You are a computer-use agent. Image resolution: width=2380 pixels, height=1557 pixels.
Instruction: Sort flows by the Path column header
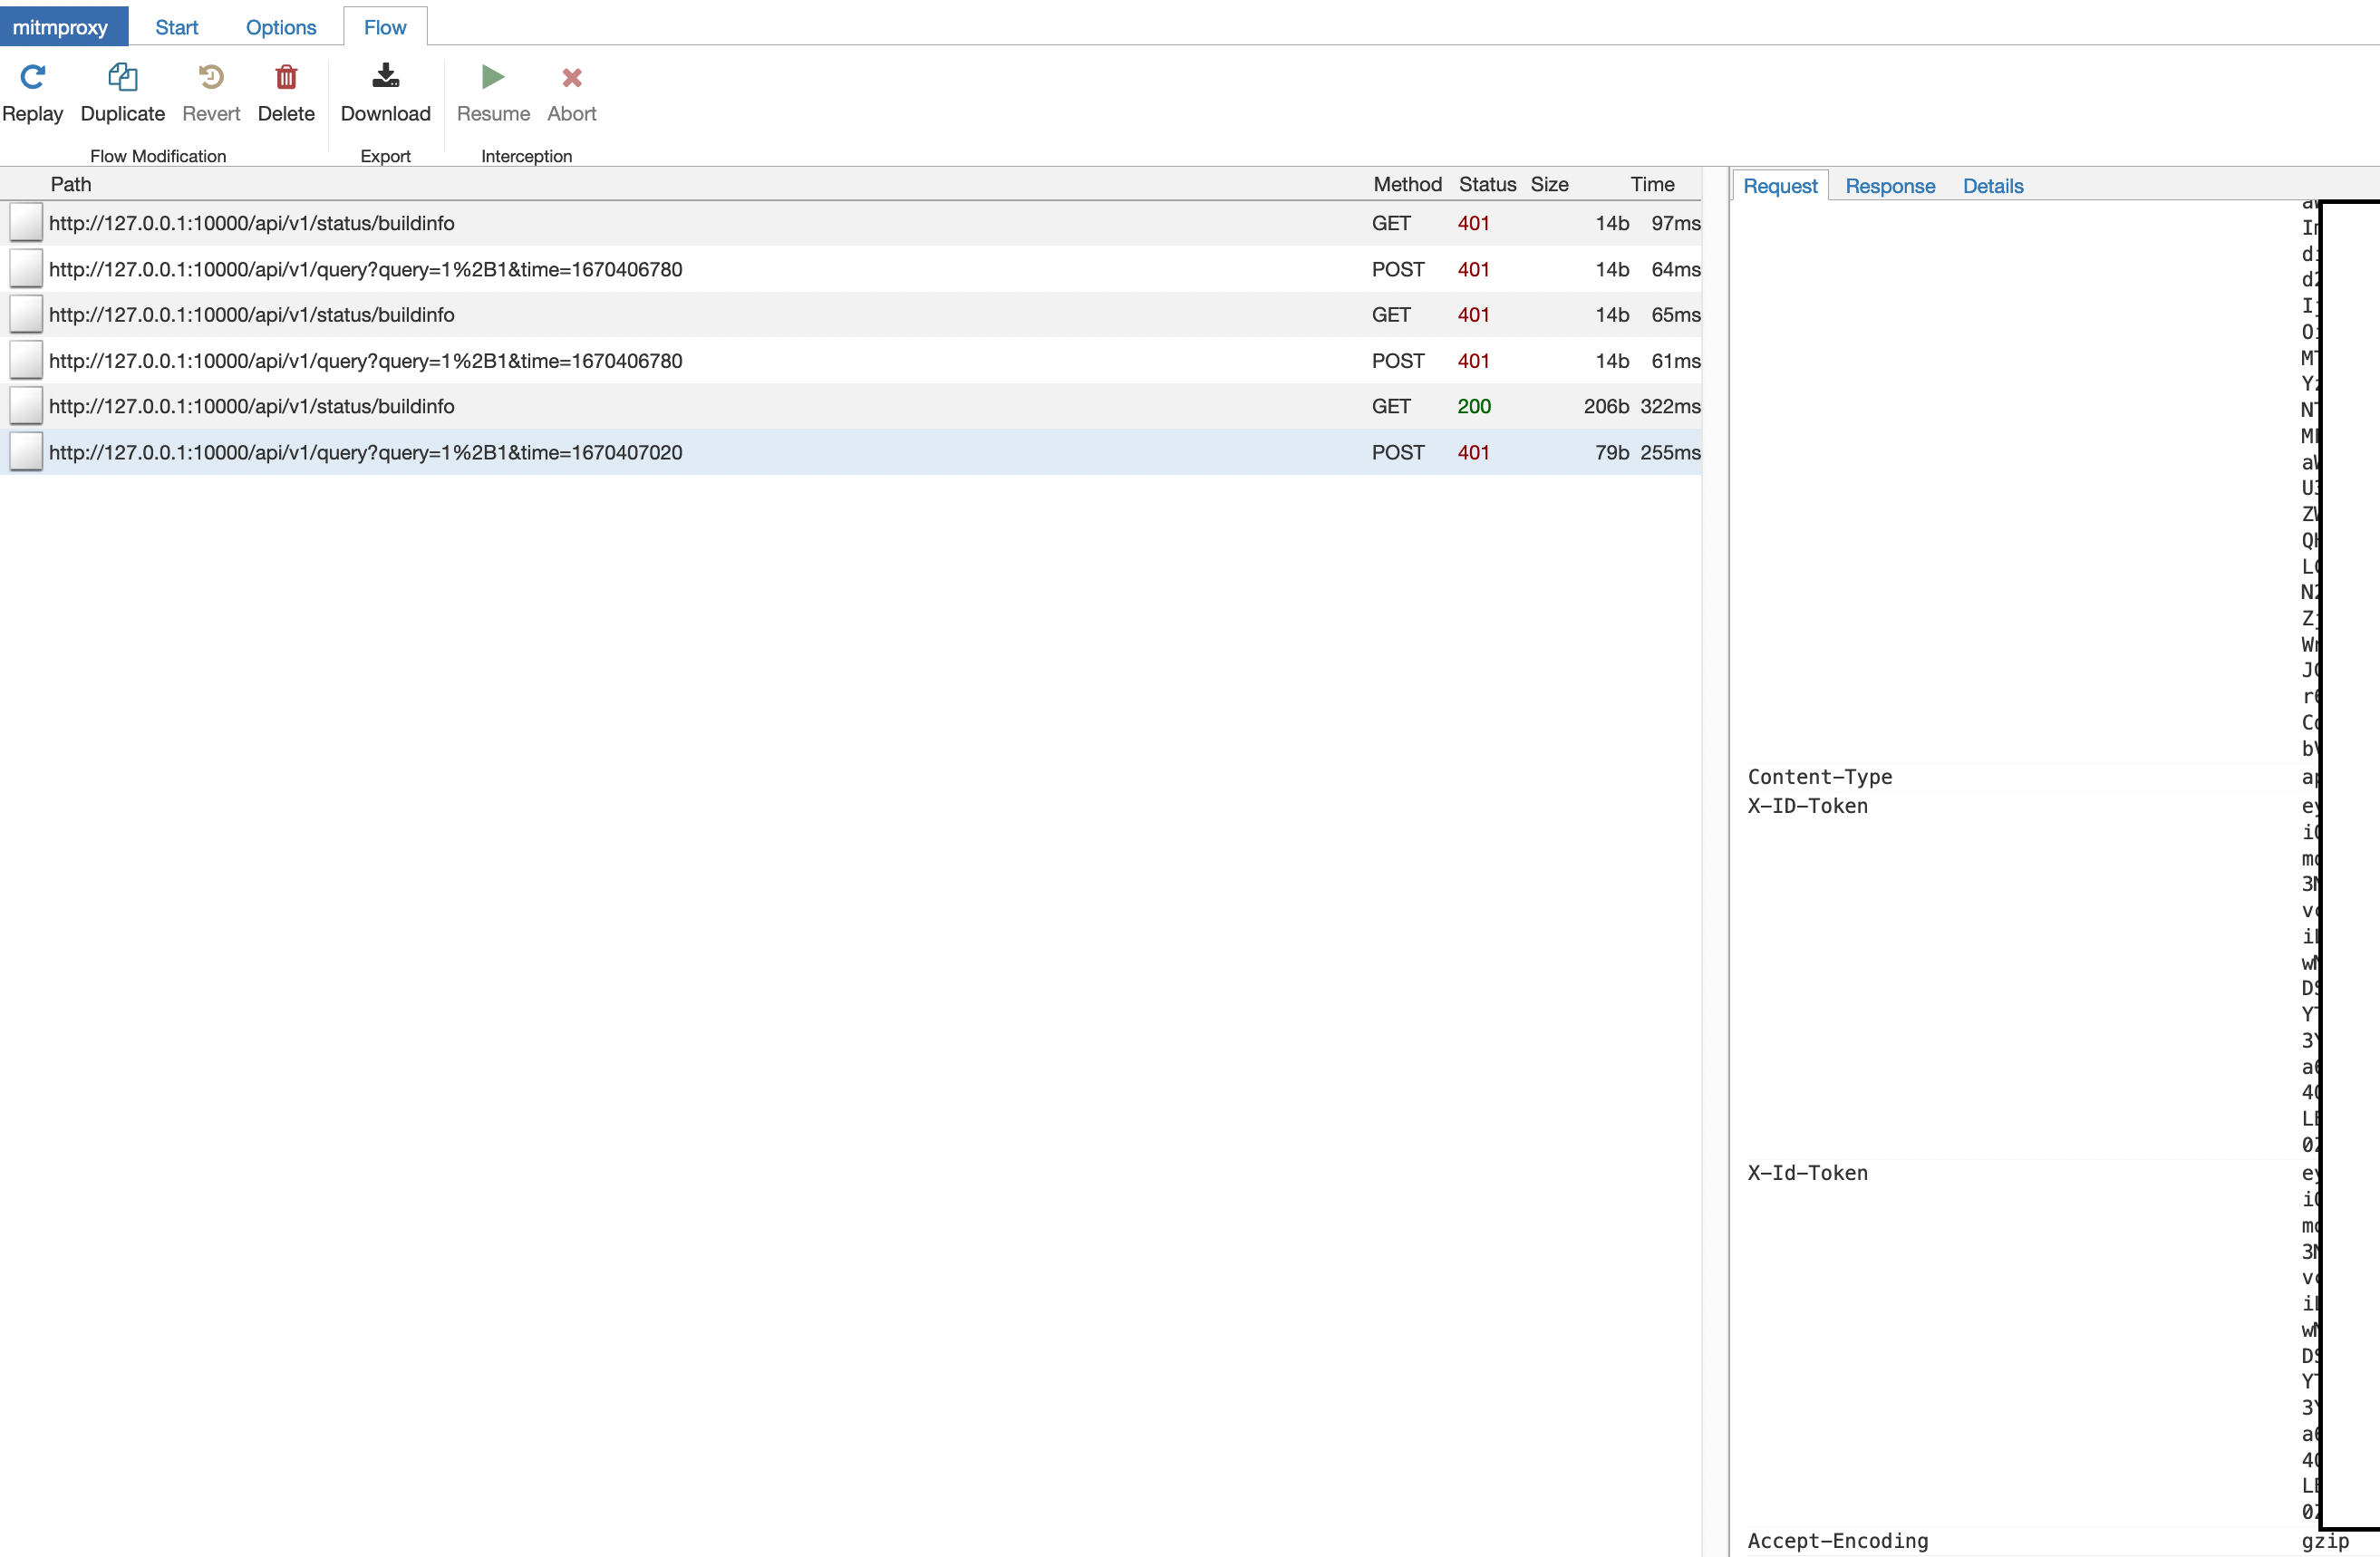coord(71,184)
